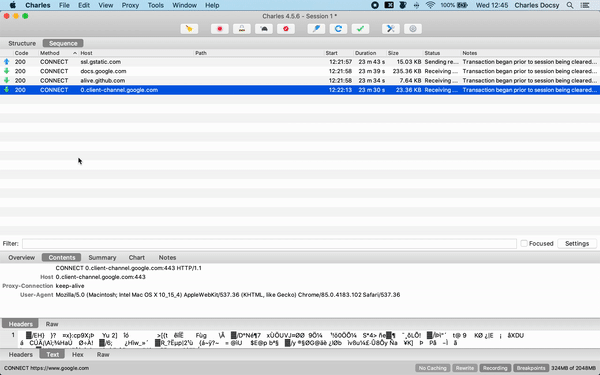Screen dimensions: 600x375
Task: Open the File menu
Action: point(64,5)
